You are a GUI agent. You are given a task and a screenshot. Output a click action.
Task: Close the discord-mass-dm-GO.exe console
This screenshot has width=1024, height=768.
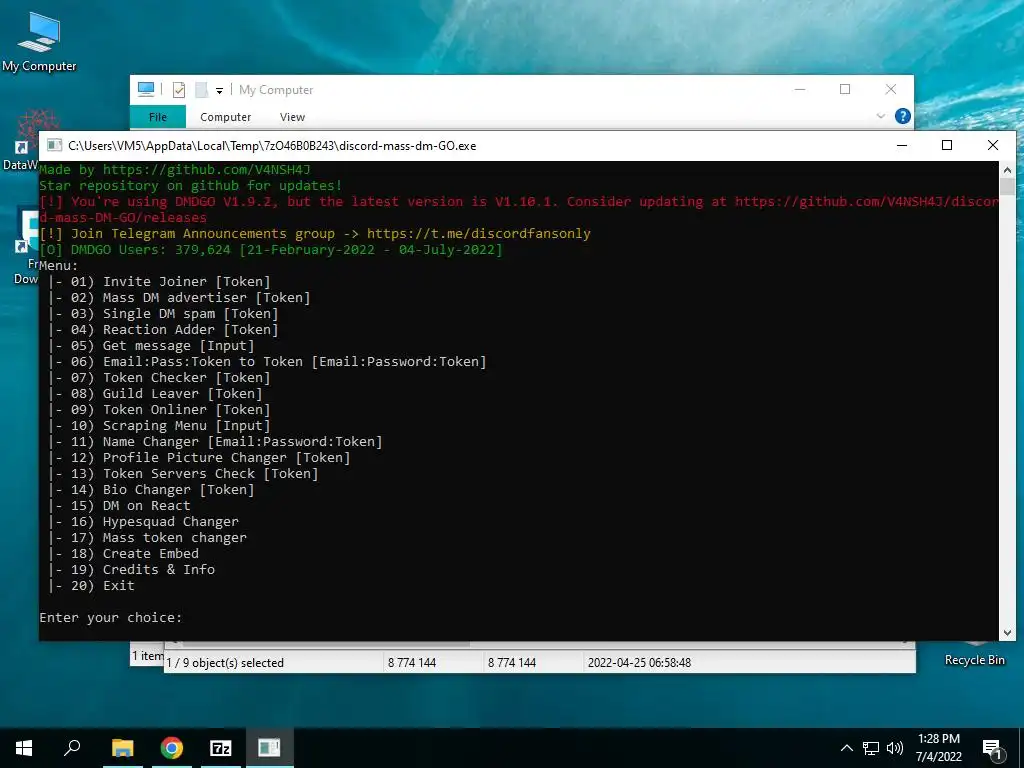coord(993,145)
